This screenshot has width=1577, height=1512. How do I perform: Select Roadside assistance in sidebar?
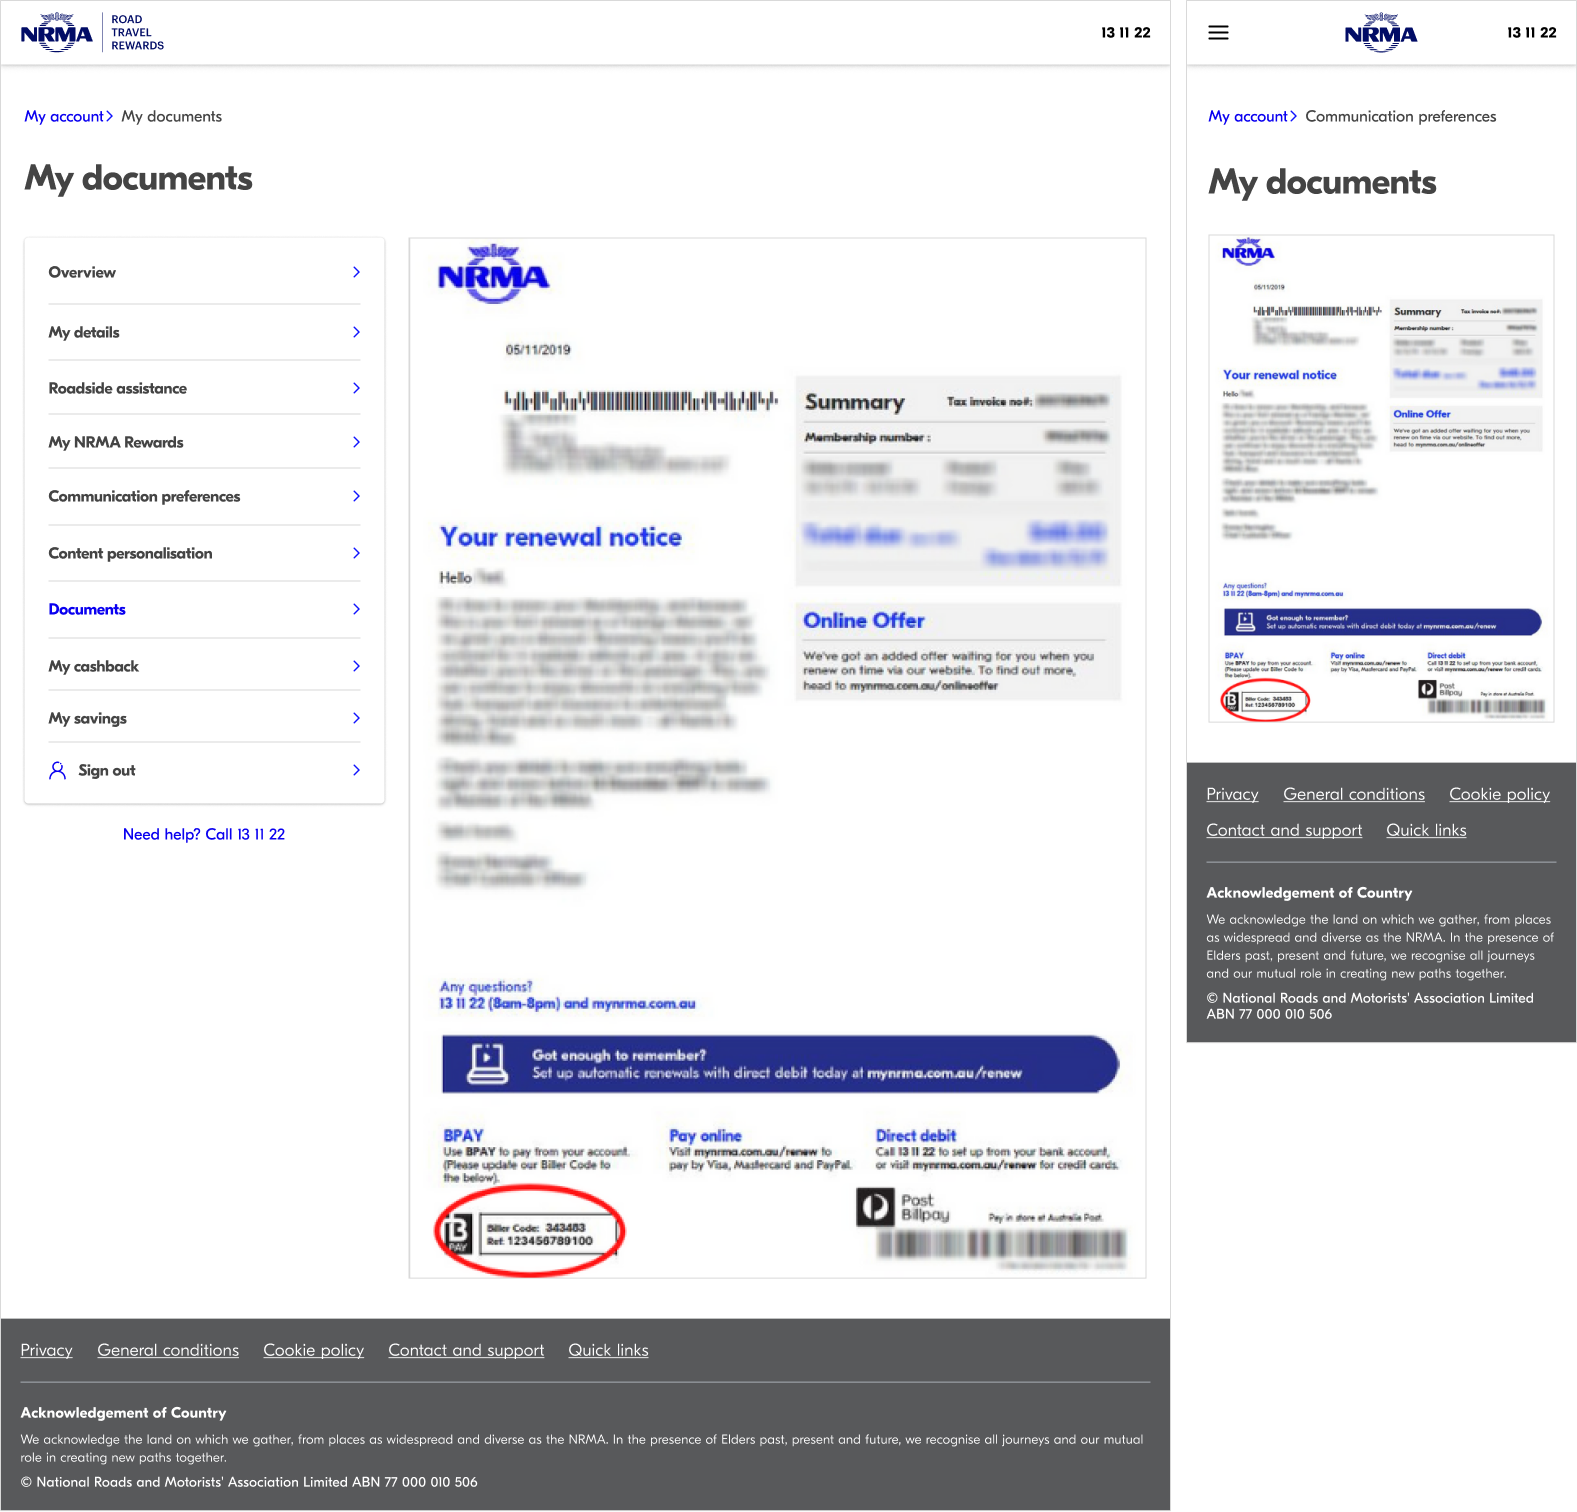tap(204, 388)
